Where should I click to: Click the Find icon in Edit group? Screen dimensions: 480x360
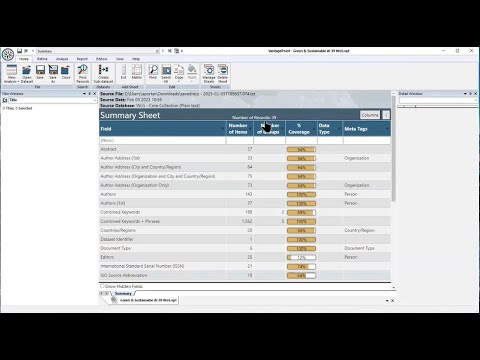pyautogui.click(x=153, y=72)
